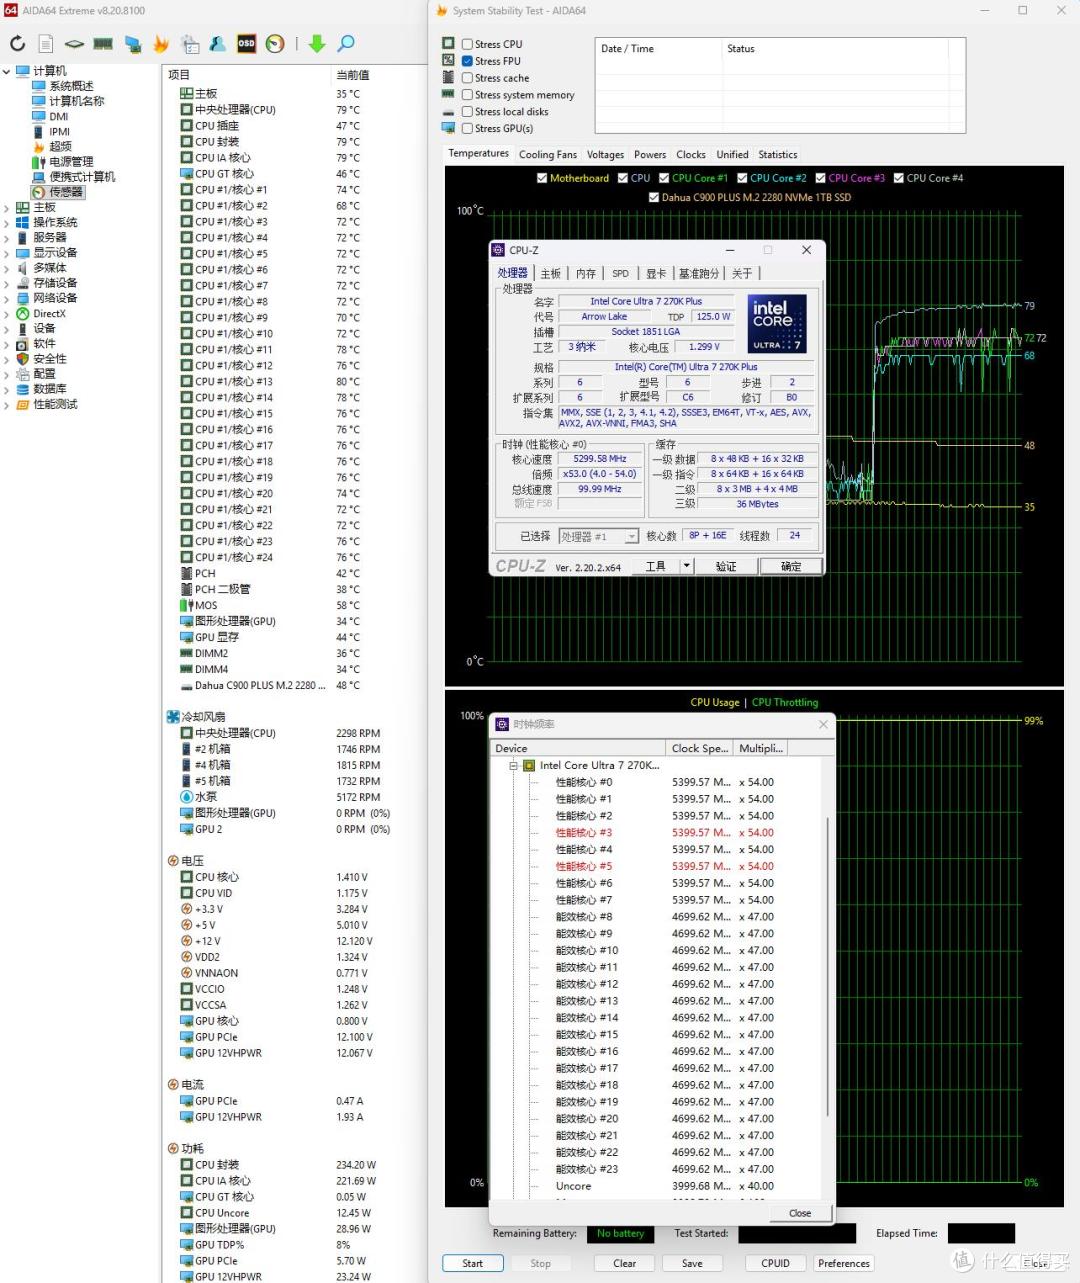Select 传感器 in the left tree

pos(66,192)
